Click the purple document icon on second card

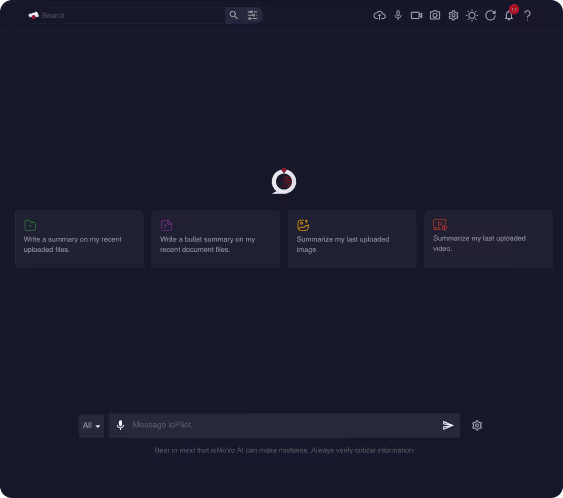(x=166, y=225)
